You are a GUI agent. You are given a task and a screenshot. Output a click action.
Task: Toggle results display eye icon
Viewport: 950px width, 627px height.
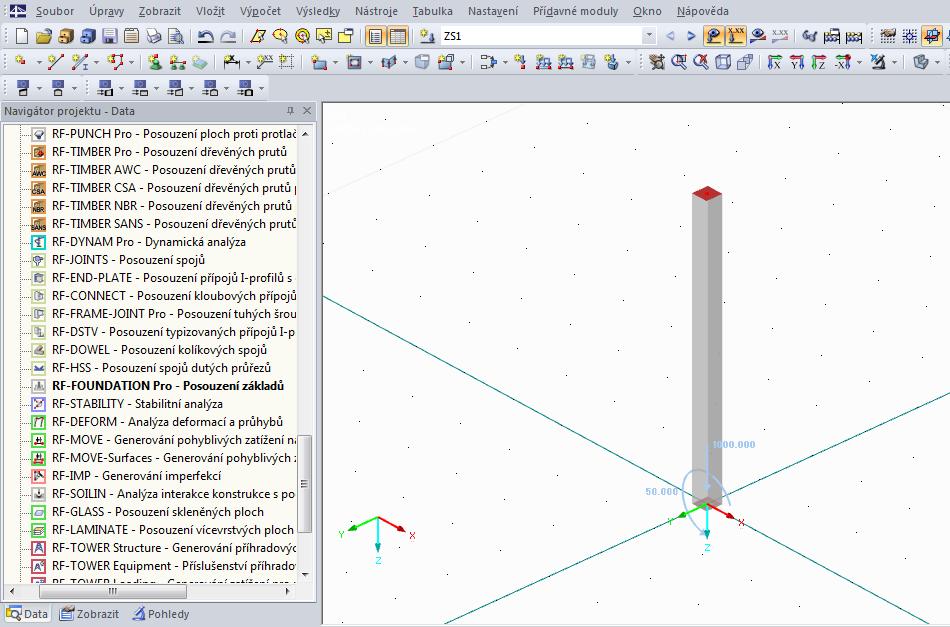point(758,36)
